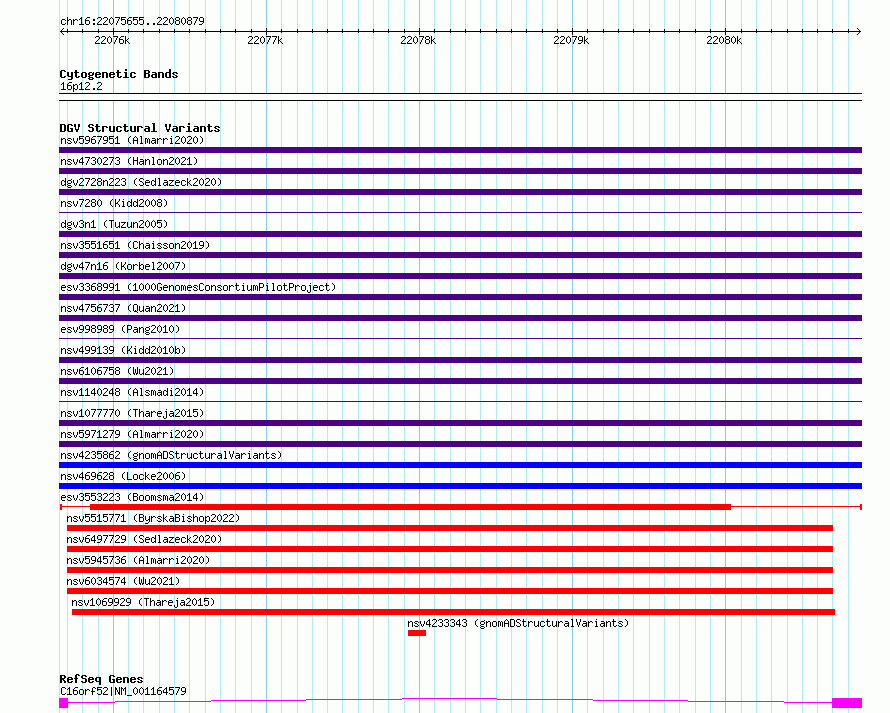Screen dimensions: 890x713
Task: Click nsv6106758 (Wu2021) variant label
Action: point(117,371)
